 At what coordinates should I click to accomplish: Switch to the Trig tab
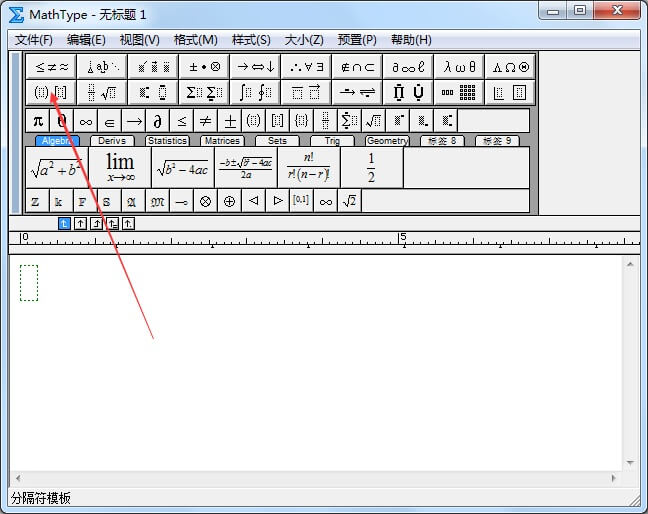[332, 141]
